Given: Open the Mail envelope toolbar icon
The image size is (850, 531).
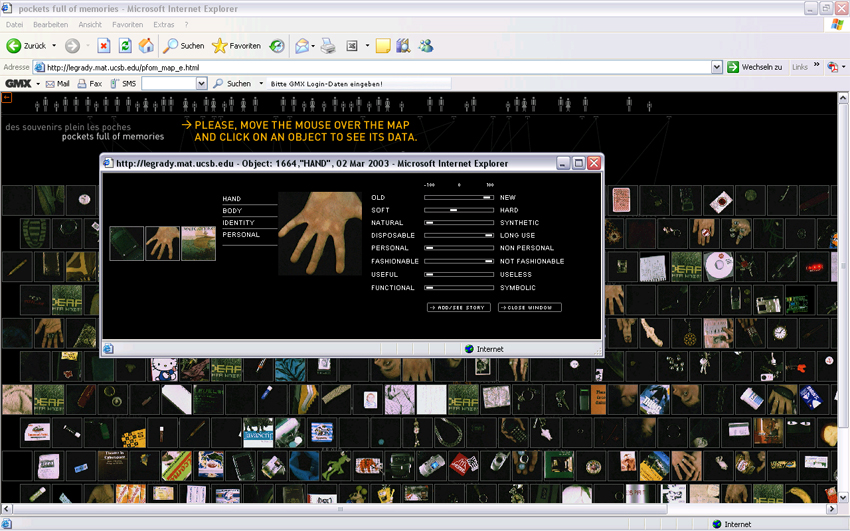Looking at the screenshot, I should click(x=301, y=46).
